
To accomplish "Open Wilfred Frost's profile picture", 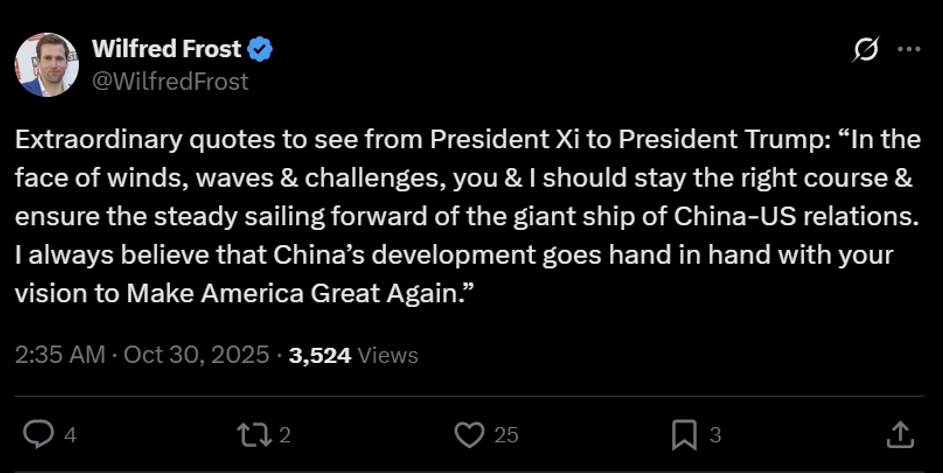I will 46,64.
